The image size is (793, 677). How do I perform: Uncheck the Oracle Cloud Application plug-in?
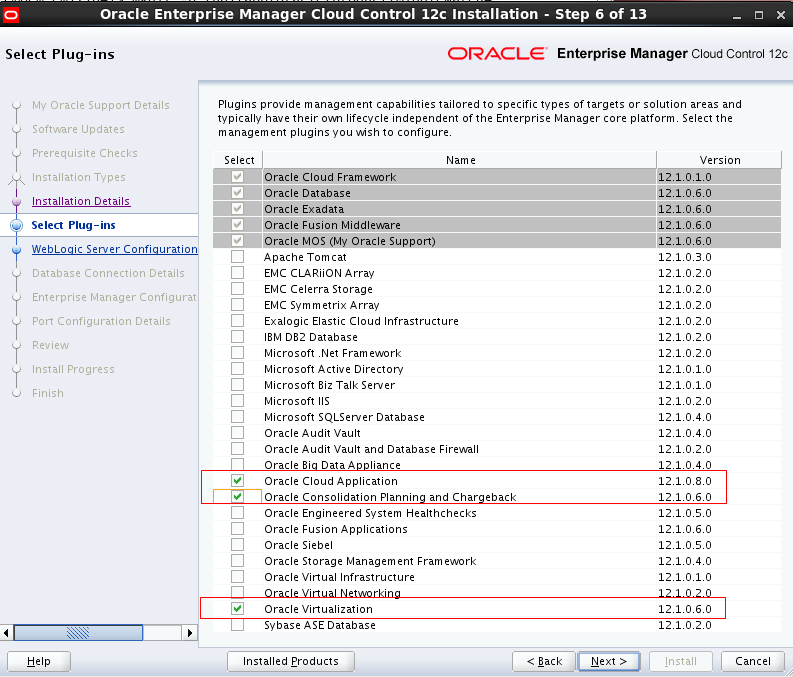pos(237,481)
